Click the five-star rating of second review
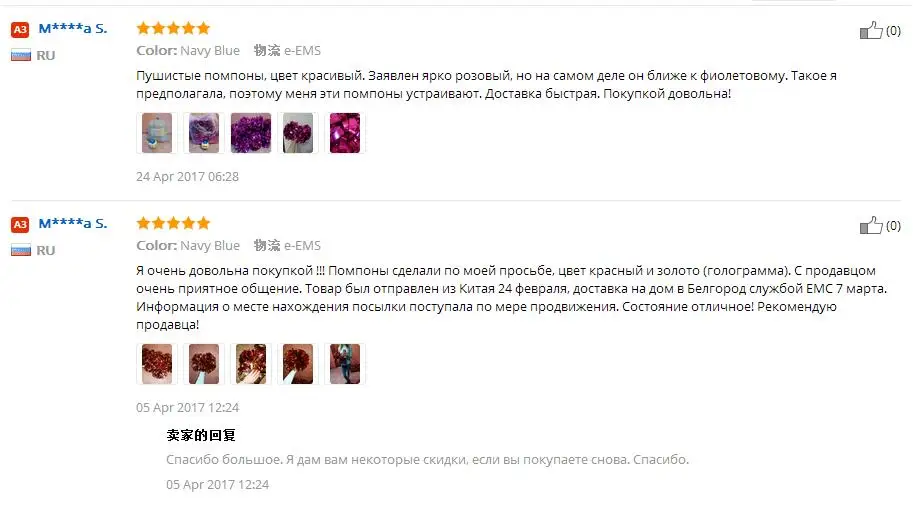Screen dimensions: 913x509 coord(173,223)
